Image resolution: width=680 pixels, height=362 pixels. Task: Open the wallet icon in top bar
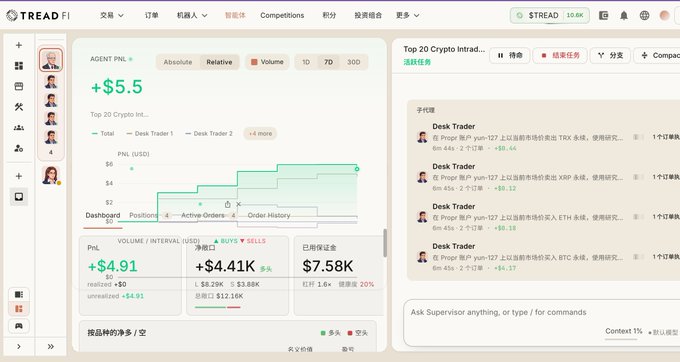click(x=603, y=16)
